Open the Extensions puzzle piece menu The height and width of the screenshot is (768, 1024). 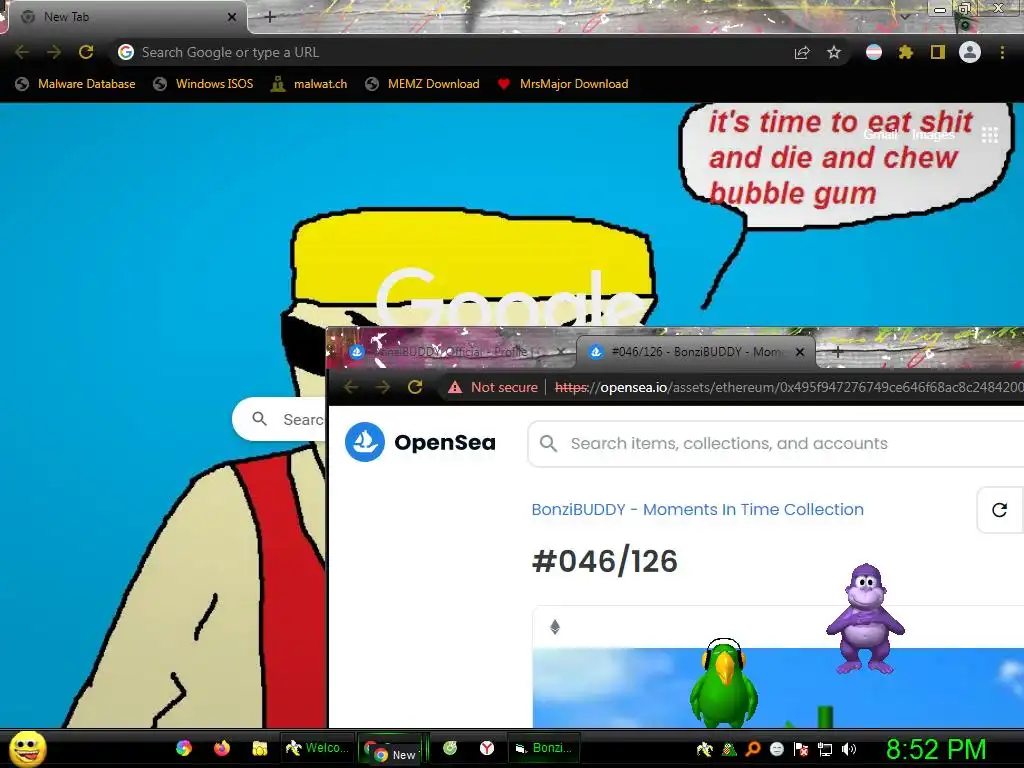906,52
